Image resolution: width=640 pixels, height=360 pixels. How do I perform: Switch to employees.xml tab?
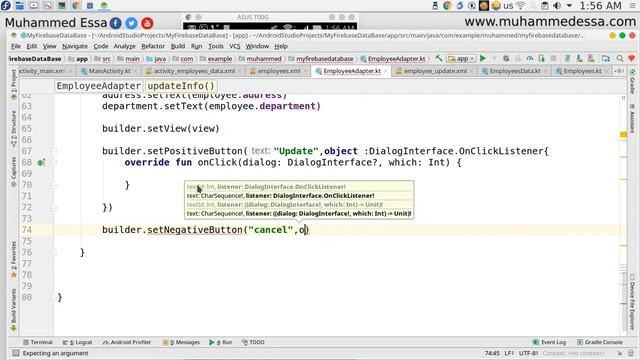click(279, 71)
